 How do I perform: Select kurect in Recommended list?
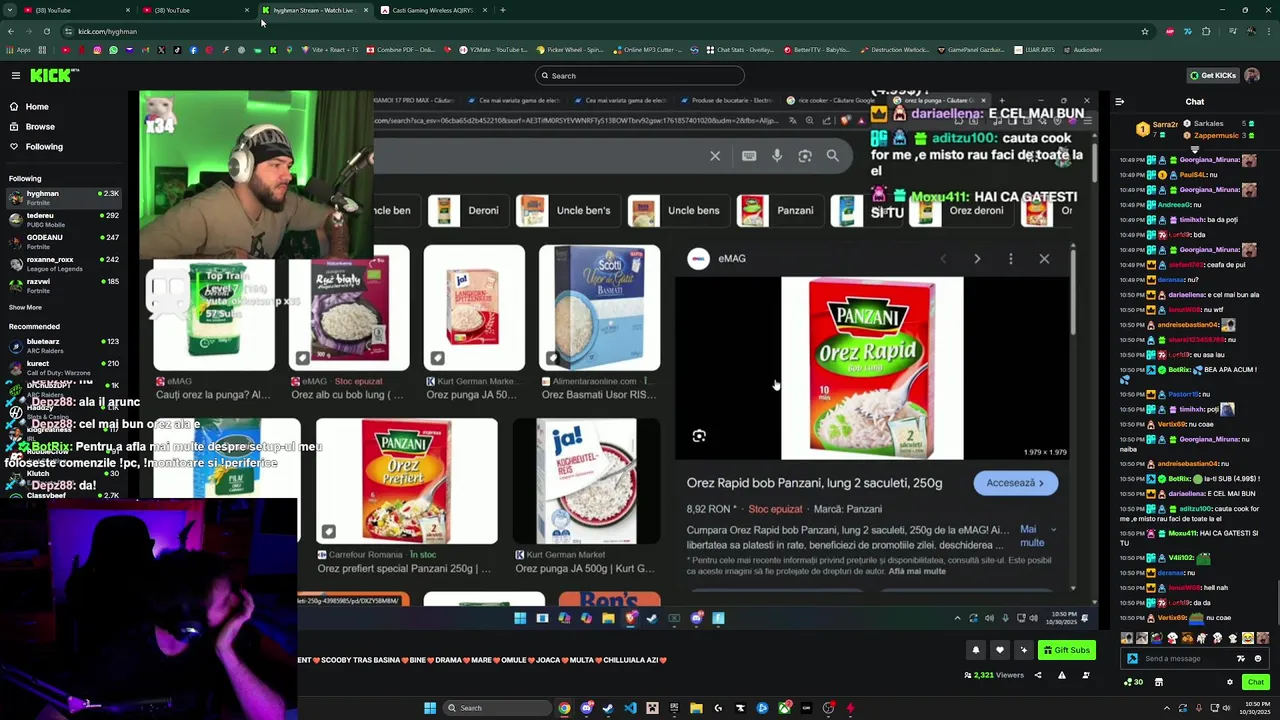[x=62, y=367]
